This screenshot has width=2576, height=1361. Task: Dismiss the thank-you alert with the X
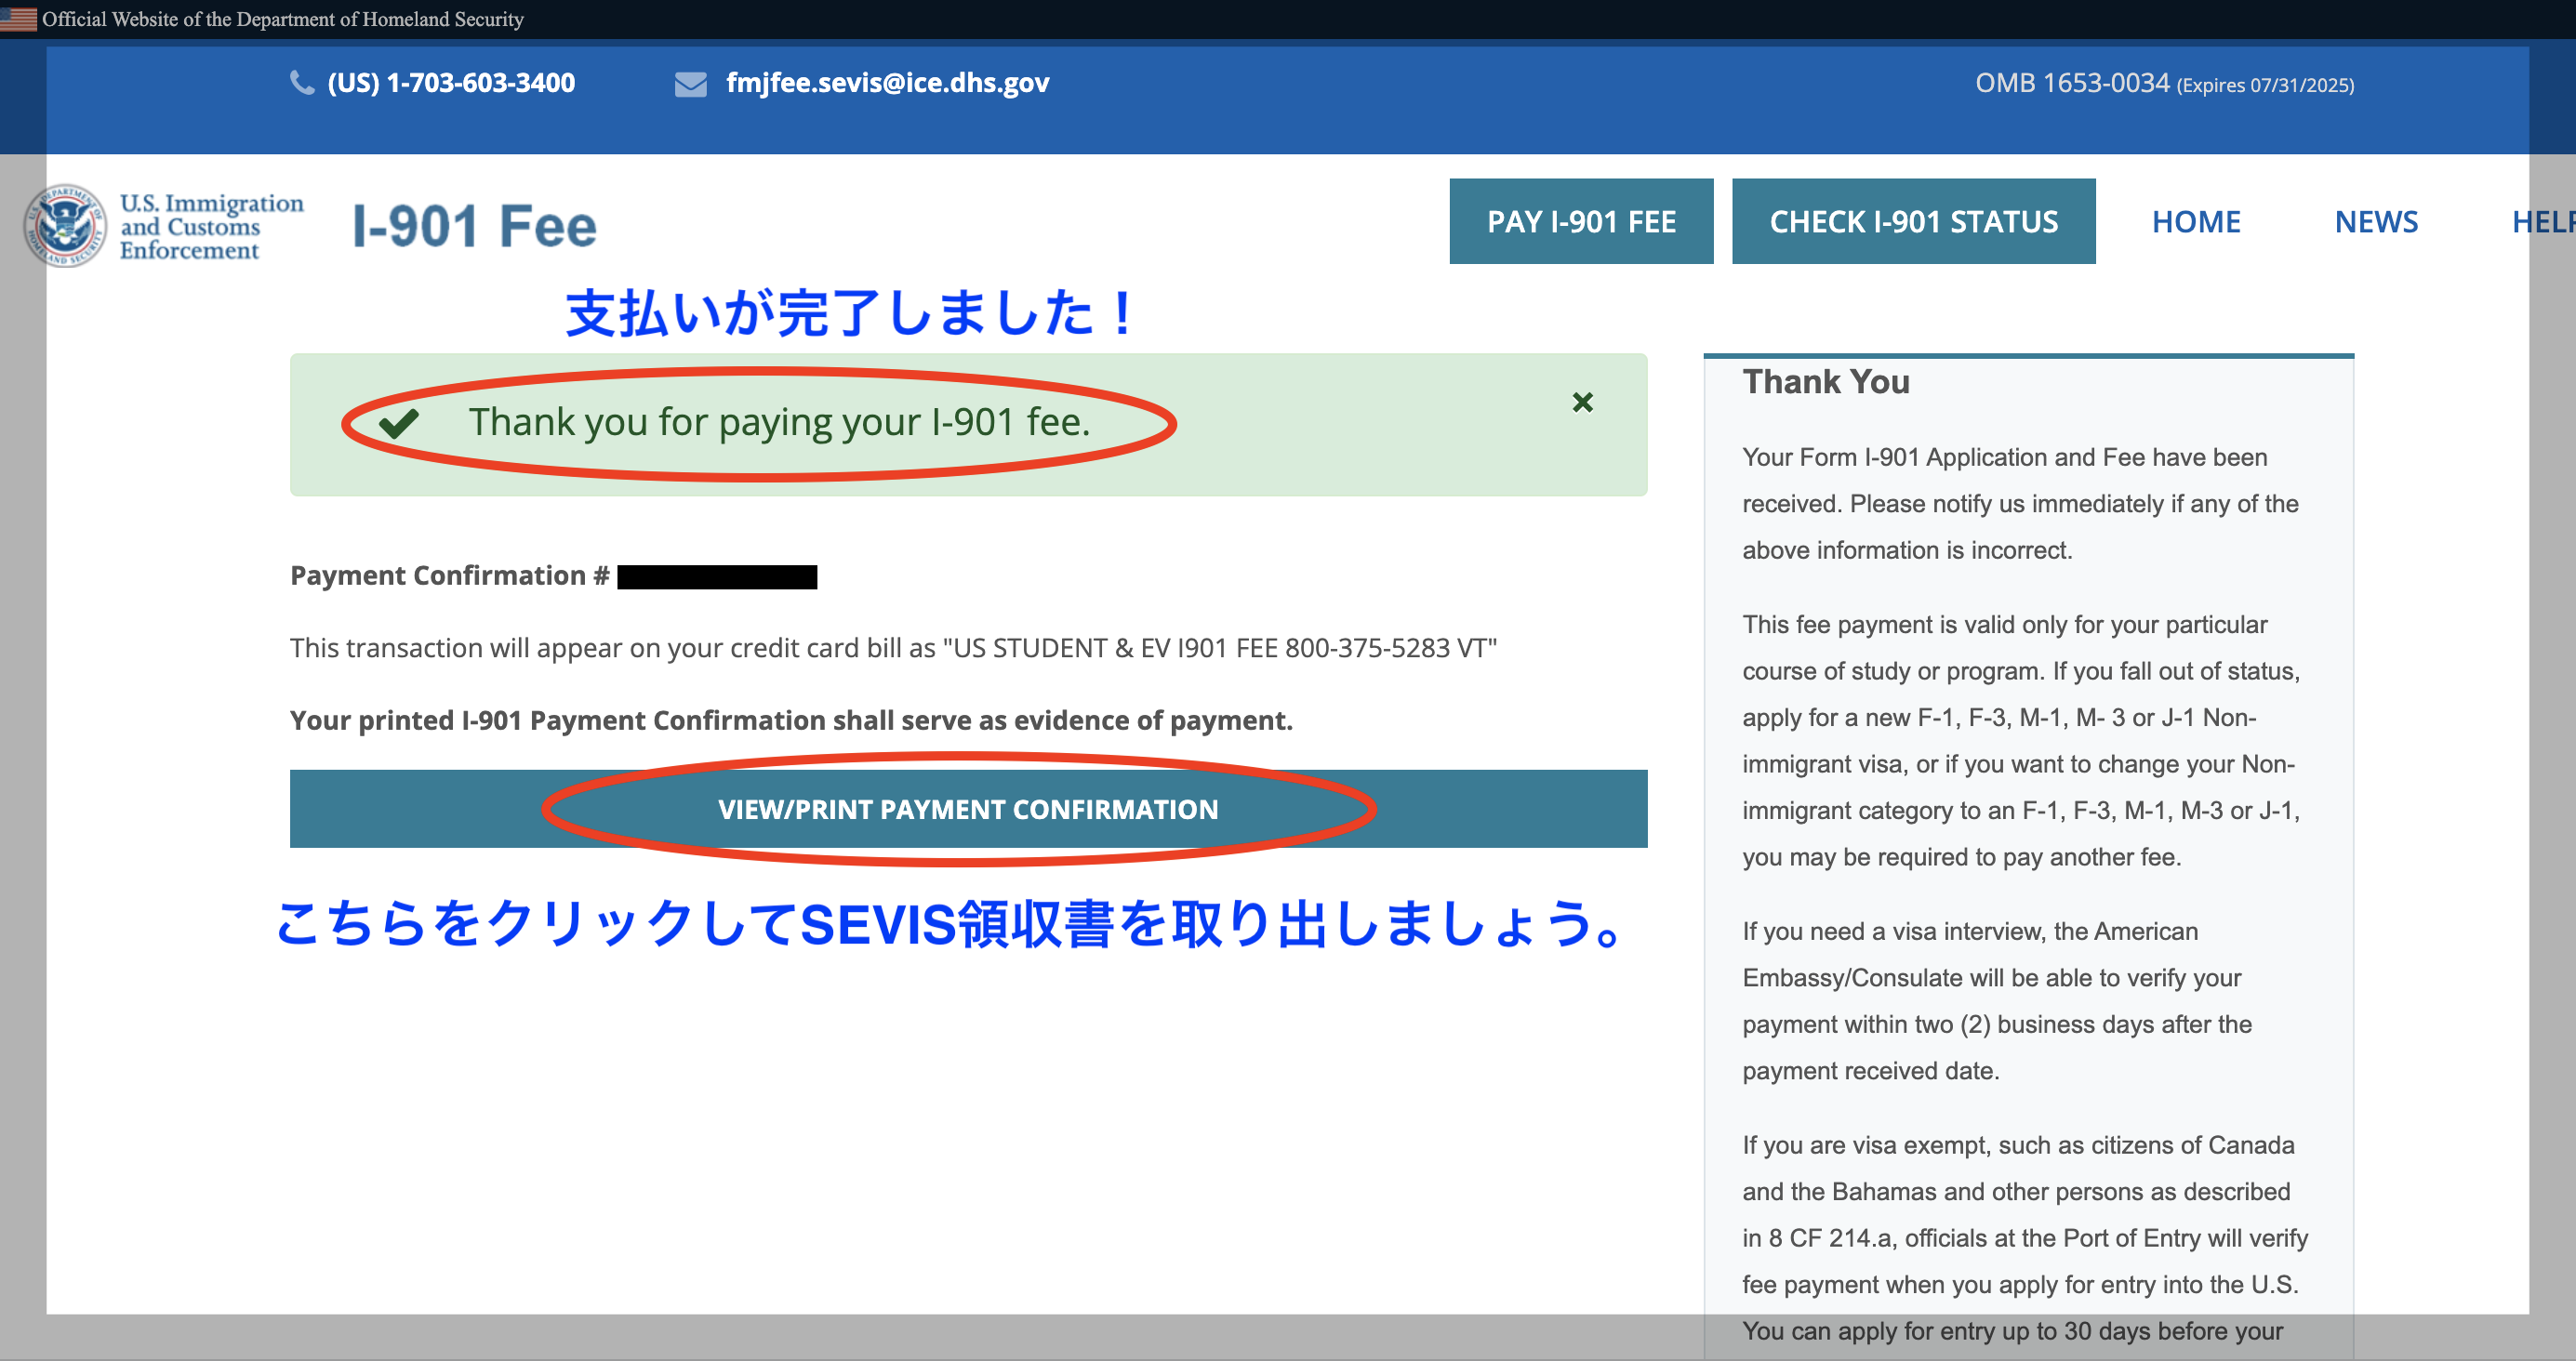[x=1582, y=402]
